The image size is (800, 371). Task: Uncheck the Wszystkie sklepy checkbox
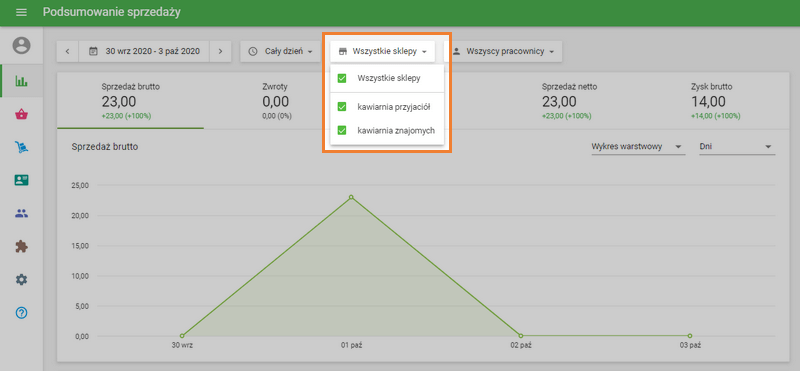(x=342, y=79)
